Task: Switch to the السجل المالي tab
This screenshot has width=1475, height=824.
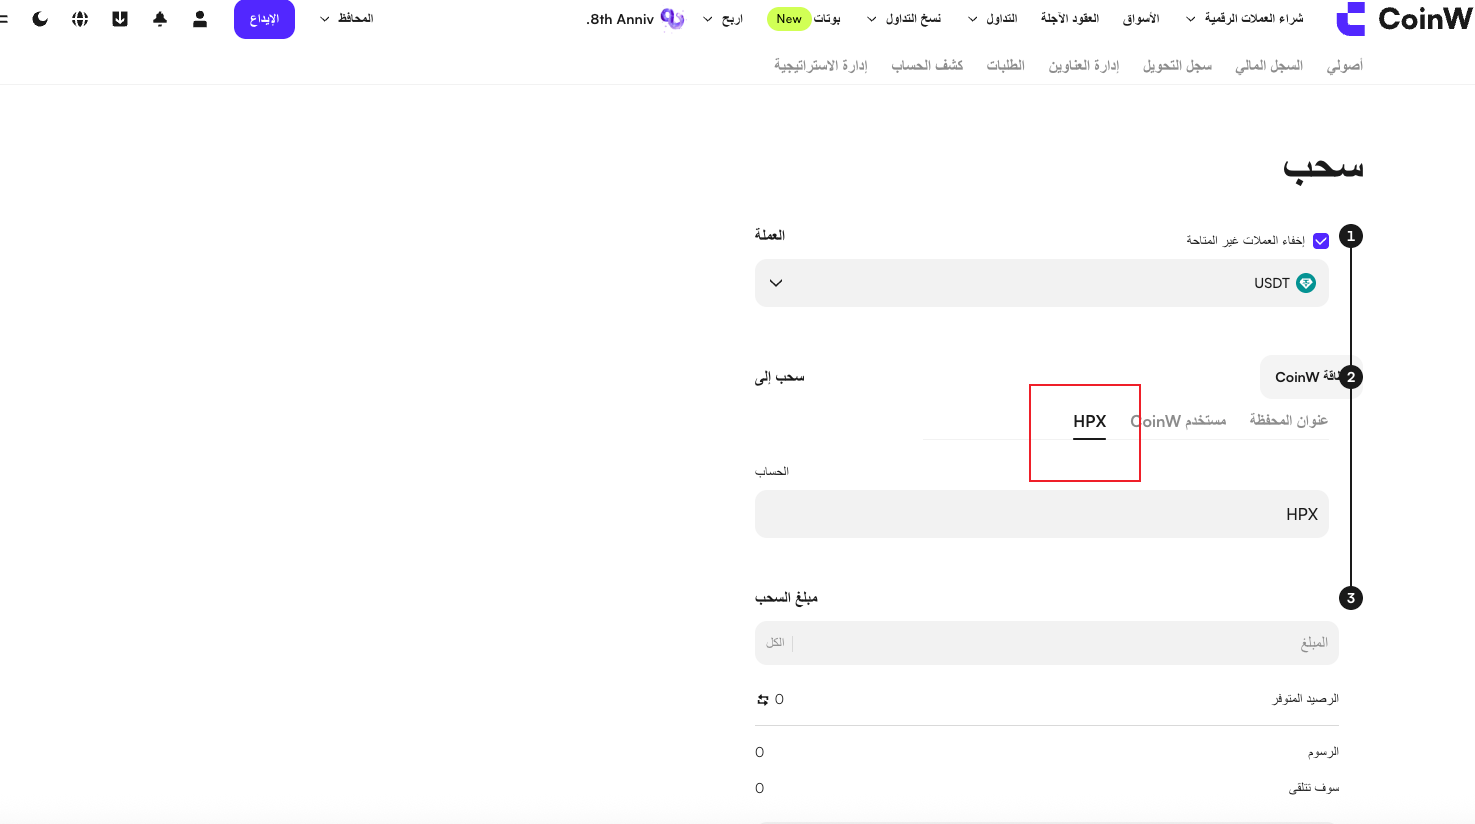Action: 1269,66
